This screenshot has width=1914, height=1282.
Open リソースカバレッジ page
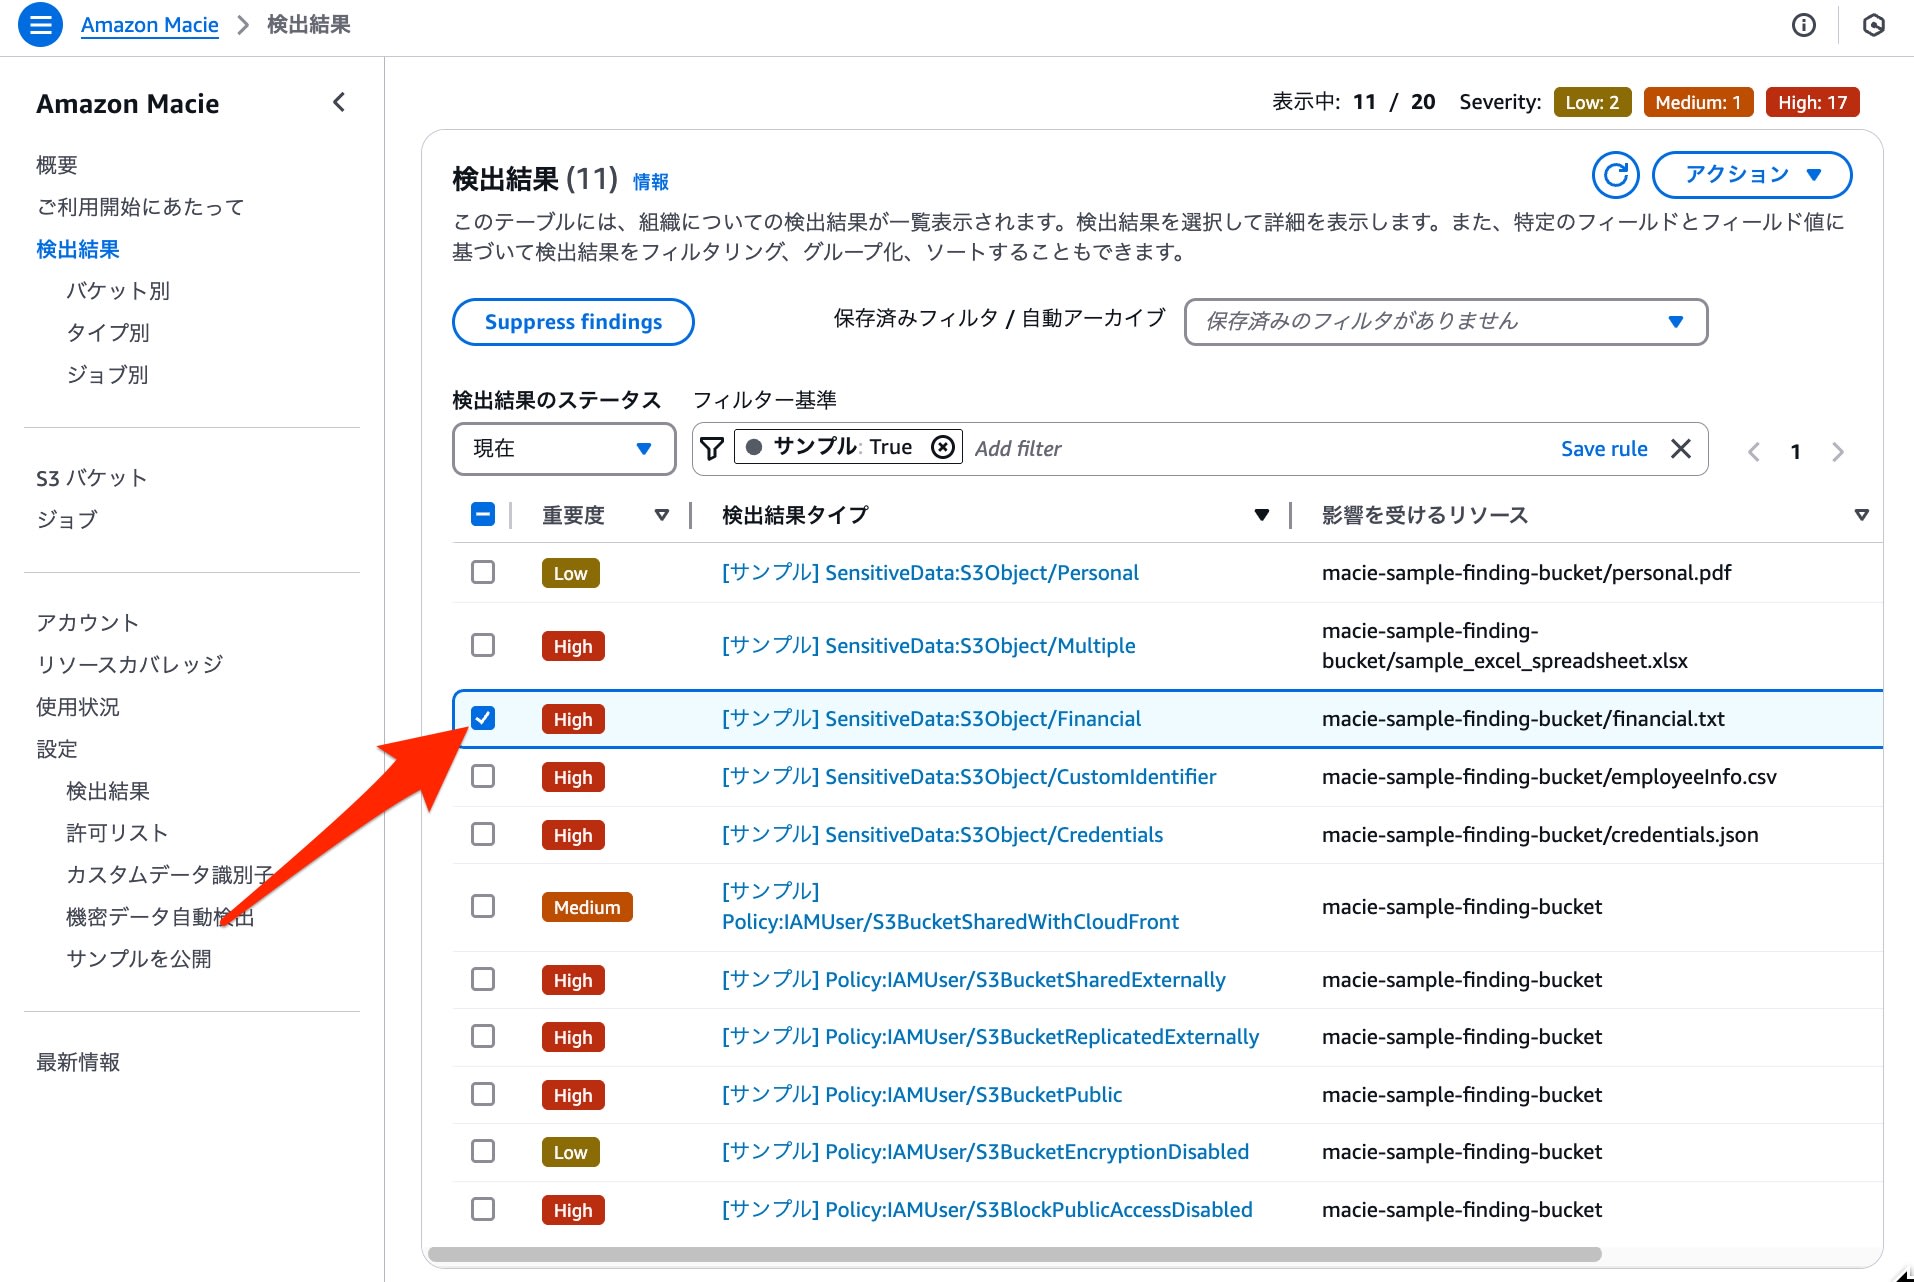point(130,665)
